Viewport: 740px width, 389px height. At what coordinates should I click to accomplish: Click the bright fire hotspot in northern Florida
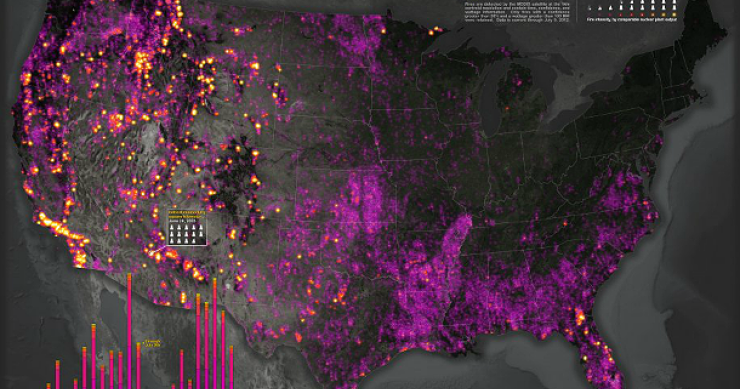[579, 317]
